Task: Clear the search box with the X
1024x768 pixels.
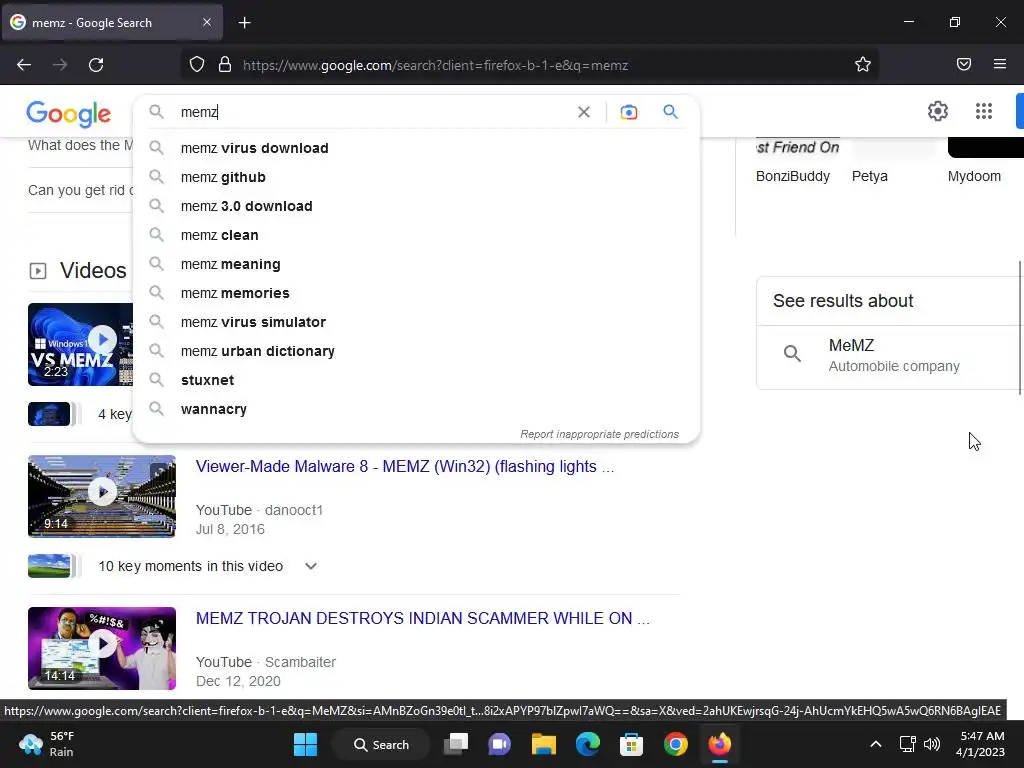Action: (x=584, y=112)
